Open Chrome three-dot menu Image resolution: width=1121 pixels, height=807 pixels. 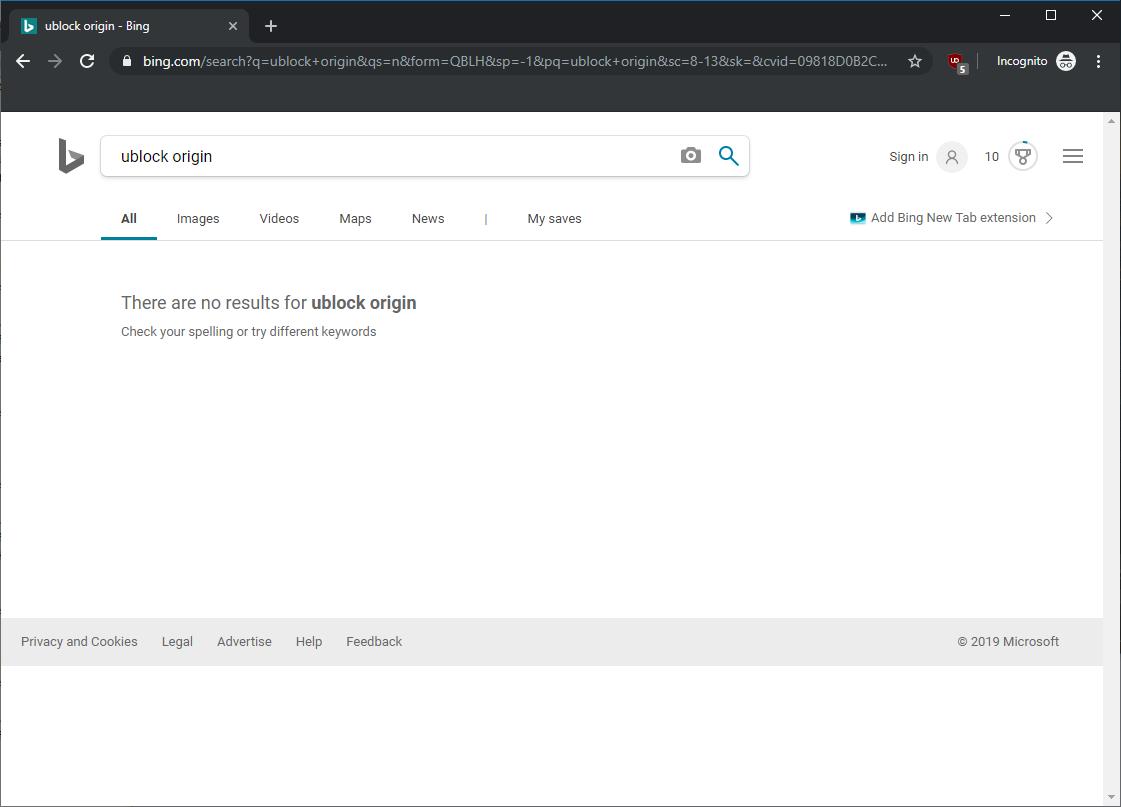pyautogui.click(x=1098, y=61)
